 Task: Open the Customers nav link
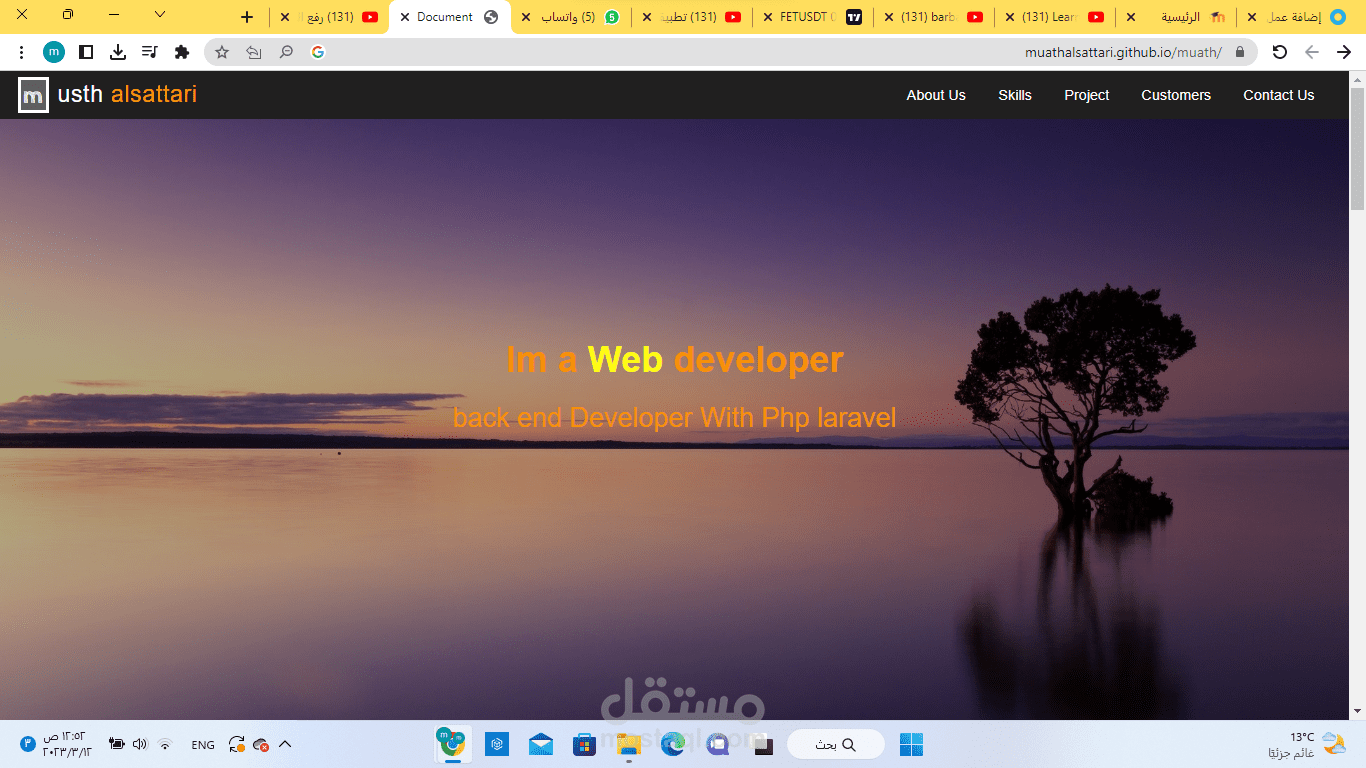(1176, 95)
